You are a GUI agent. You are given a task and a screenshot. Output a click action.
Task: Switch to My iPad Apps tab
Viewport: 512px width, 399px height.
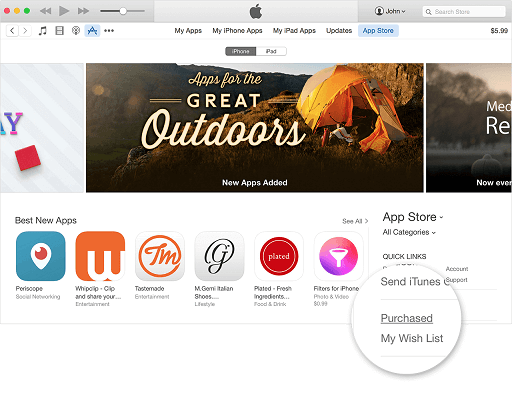pos(294,31)
